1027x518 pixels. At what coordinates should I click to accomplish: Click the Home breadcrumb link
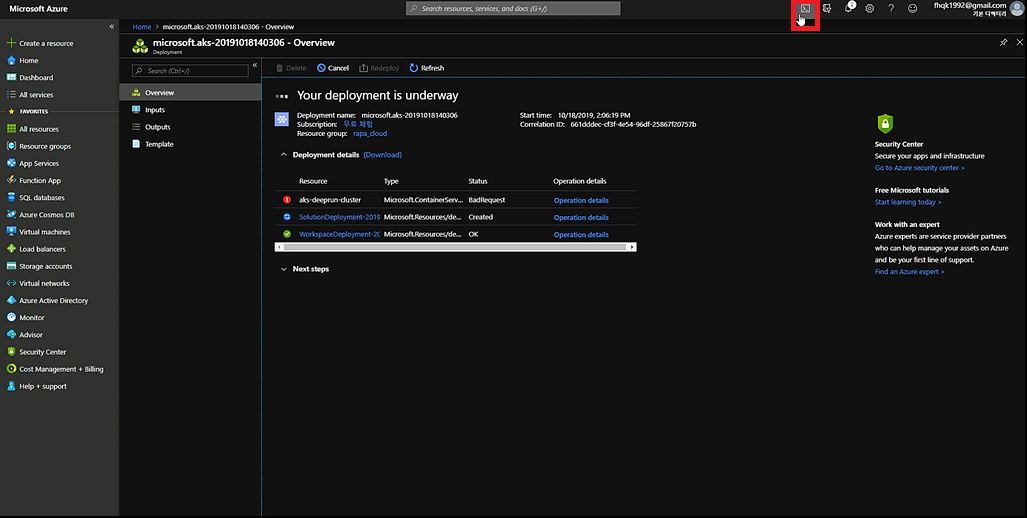pos(141,27)
